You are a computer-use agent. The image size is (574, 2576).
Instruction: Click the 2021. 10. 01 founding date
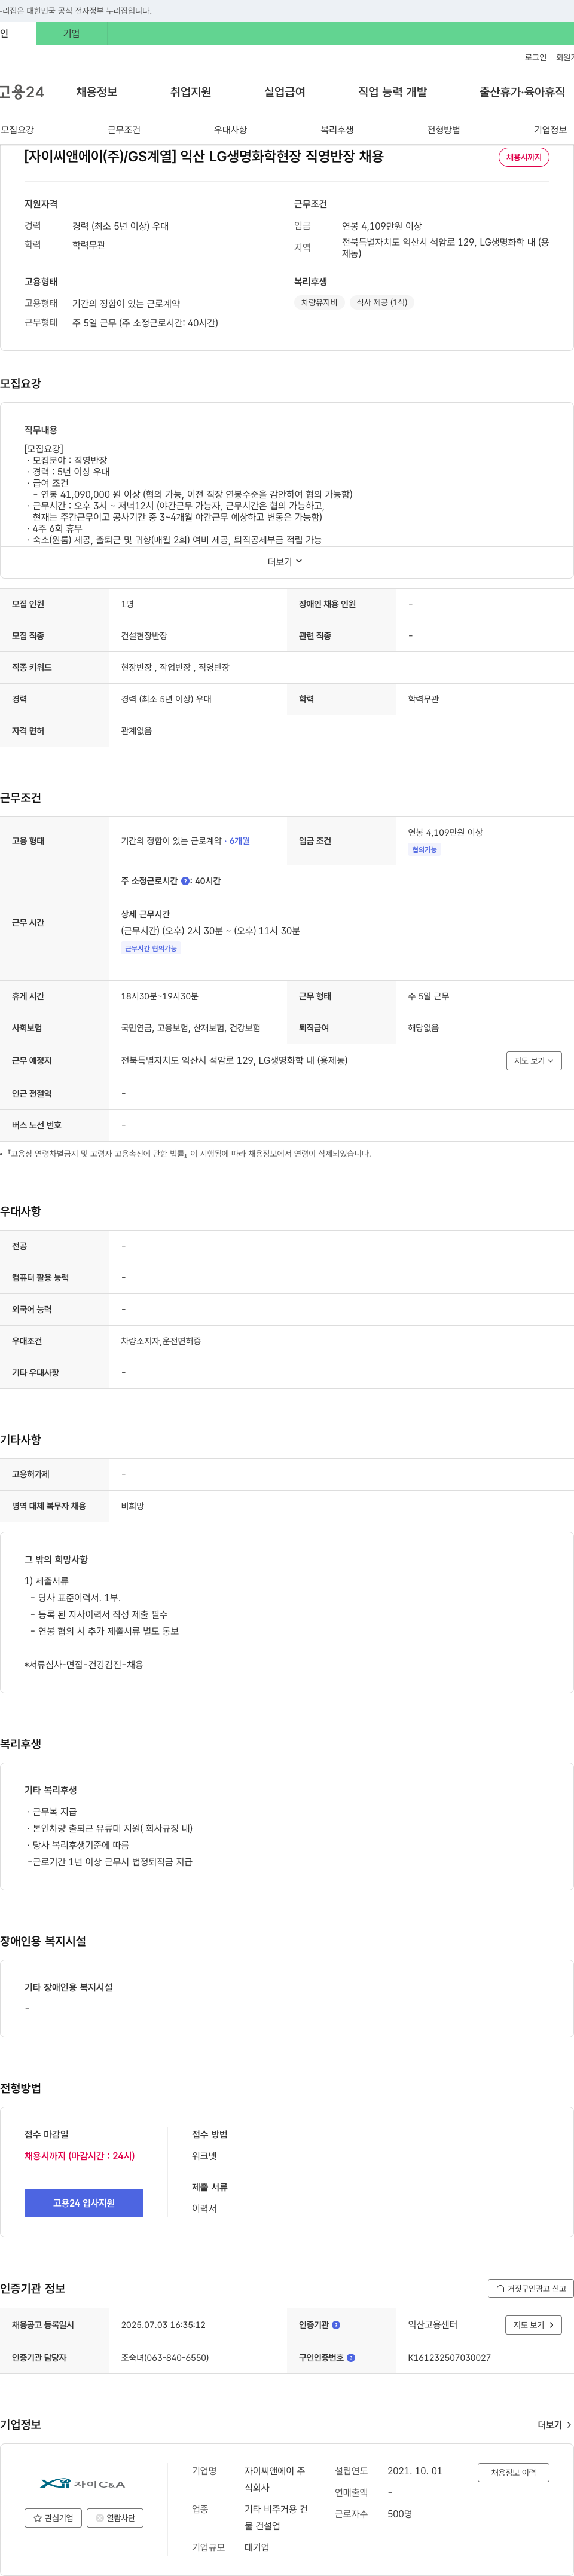pyautogui.click(x=415, y=2471)
